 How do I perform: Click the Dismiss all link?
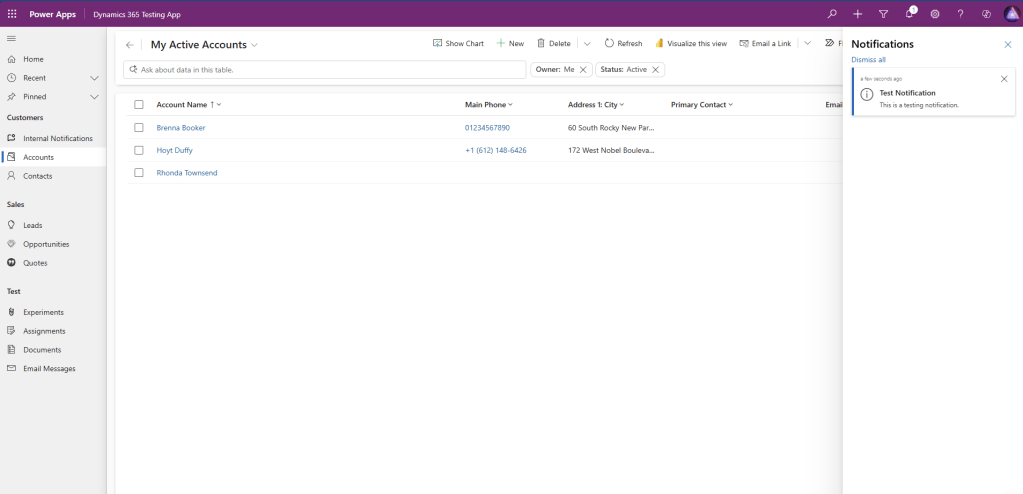point(868,60)
